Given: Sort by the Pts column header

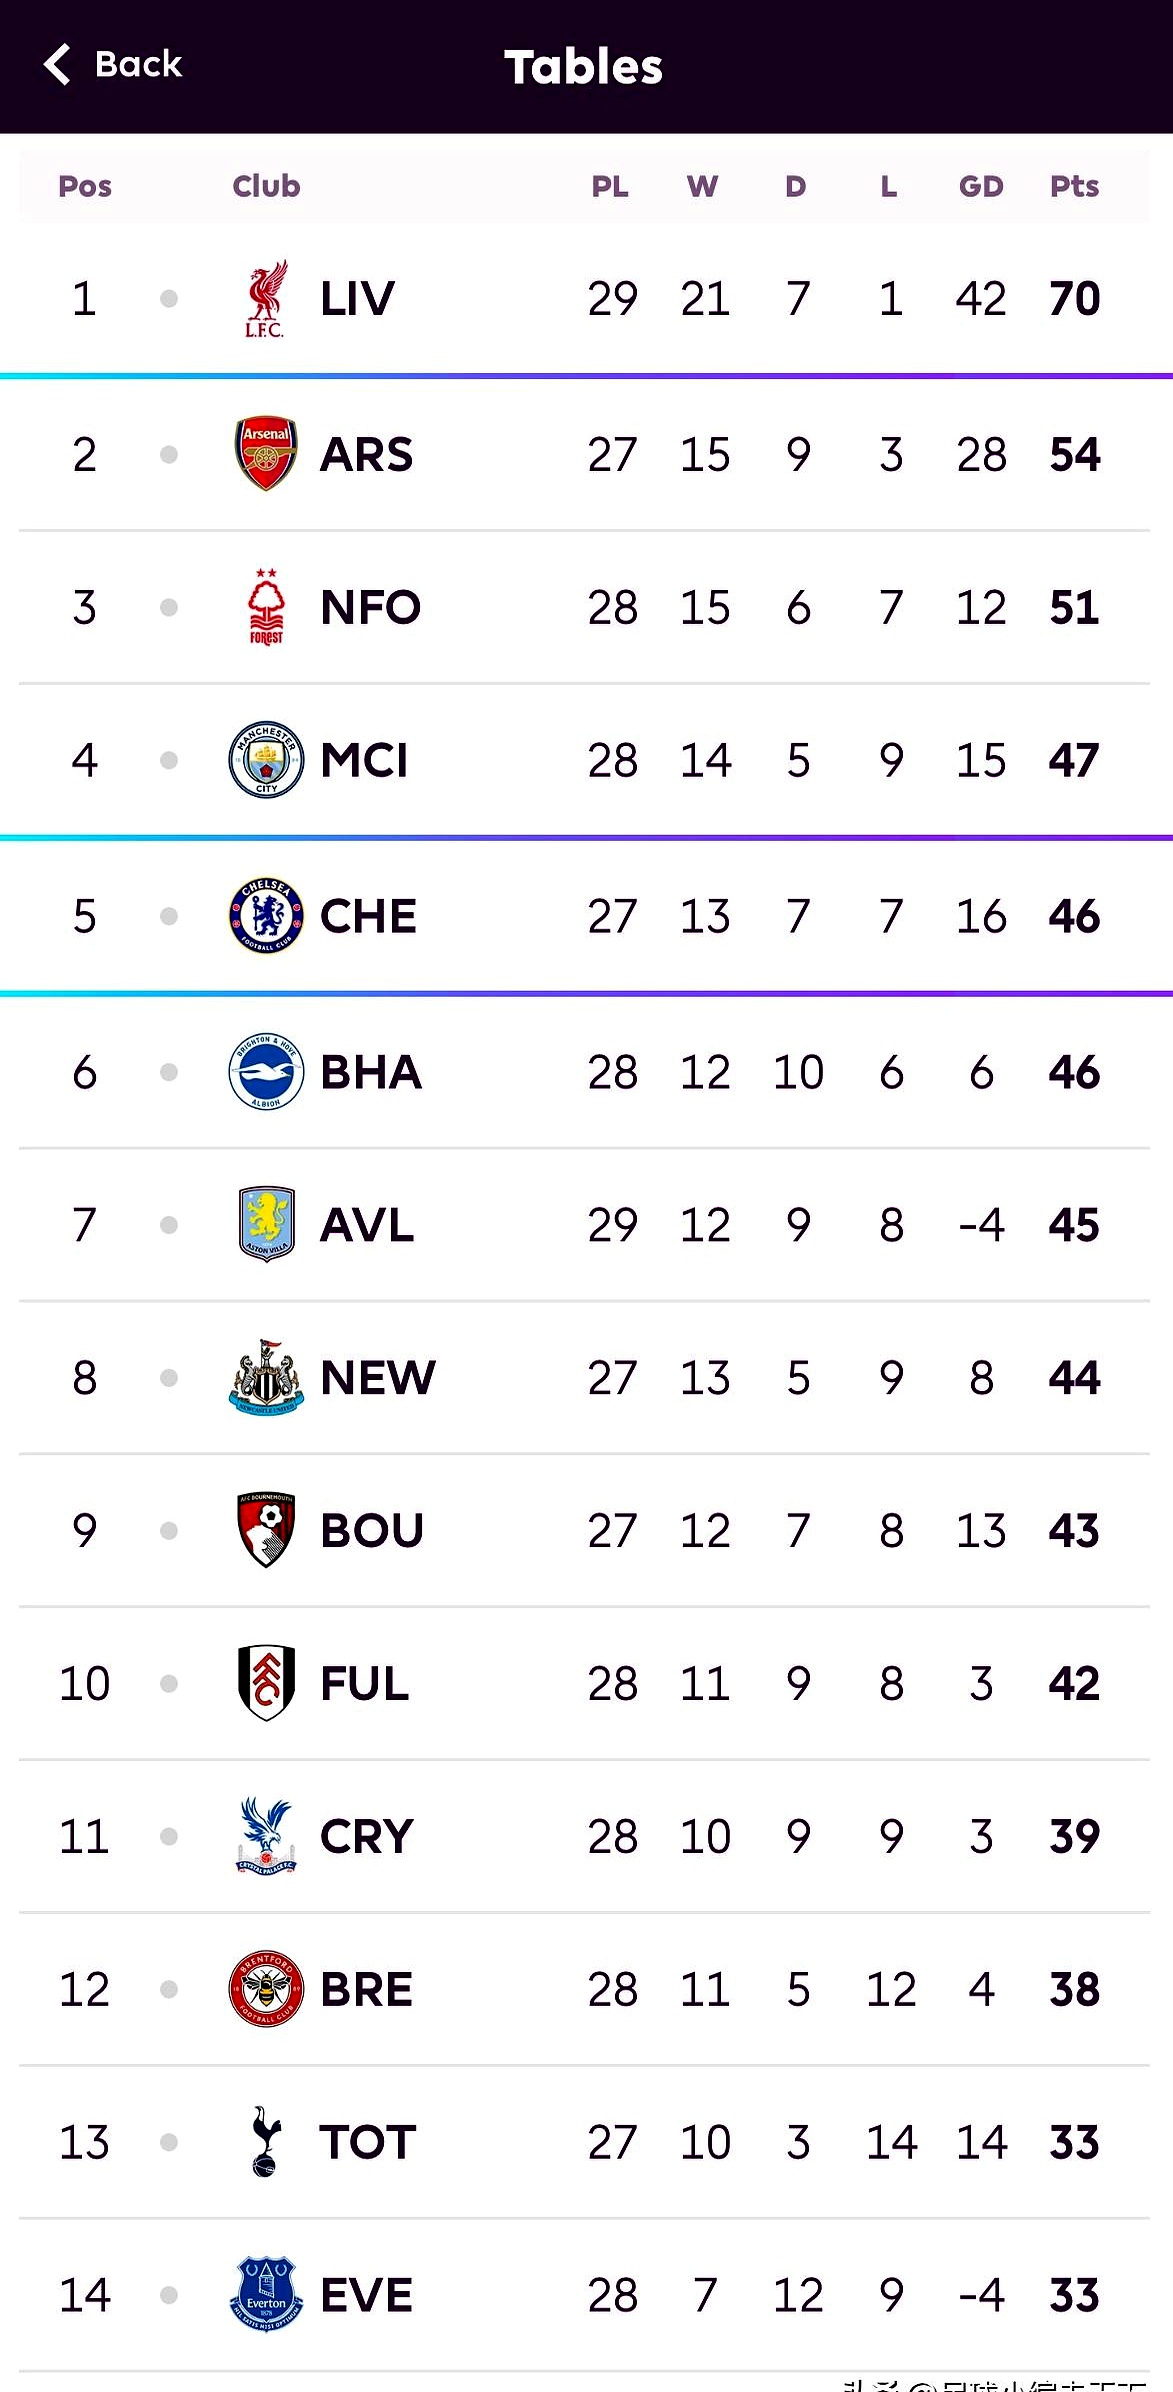Looking at the screenshot, I should (1074, 187).
